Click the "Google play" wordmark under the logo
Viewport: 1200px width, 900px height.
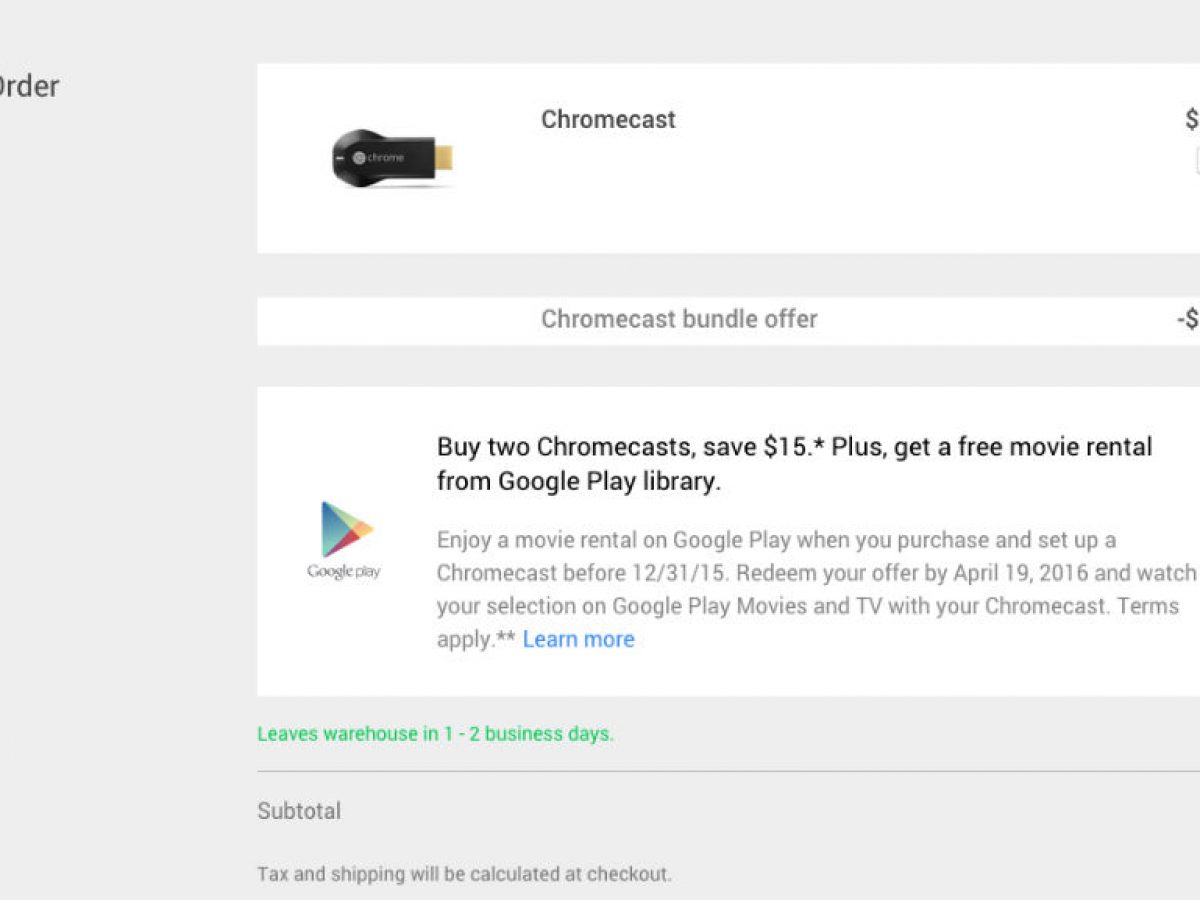(343, 572)
